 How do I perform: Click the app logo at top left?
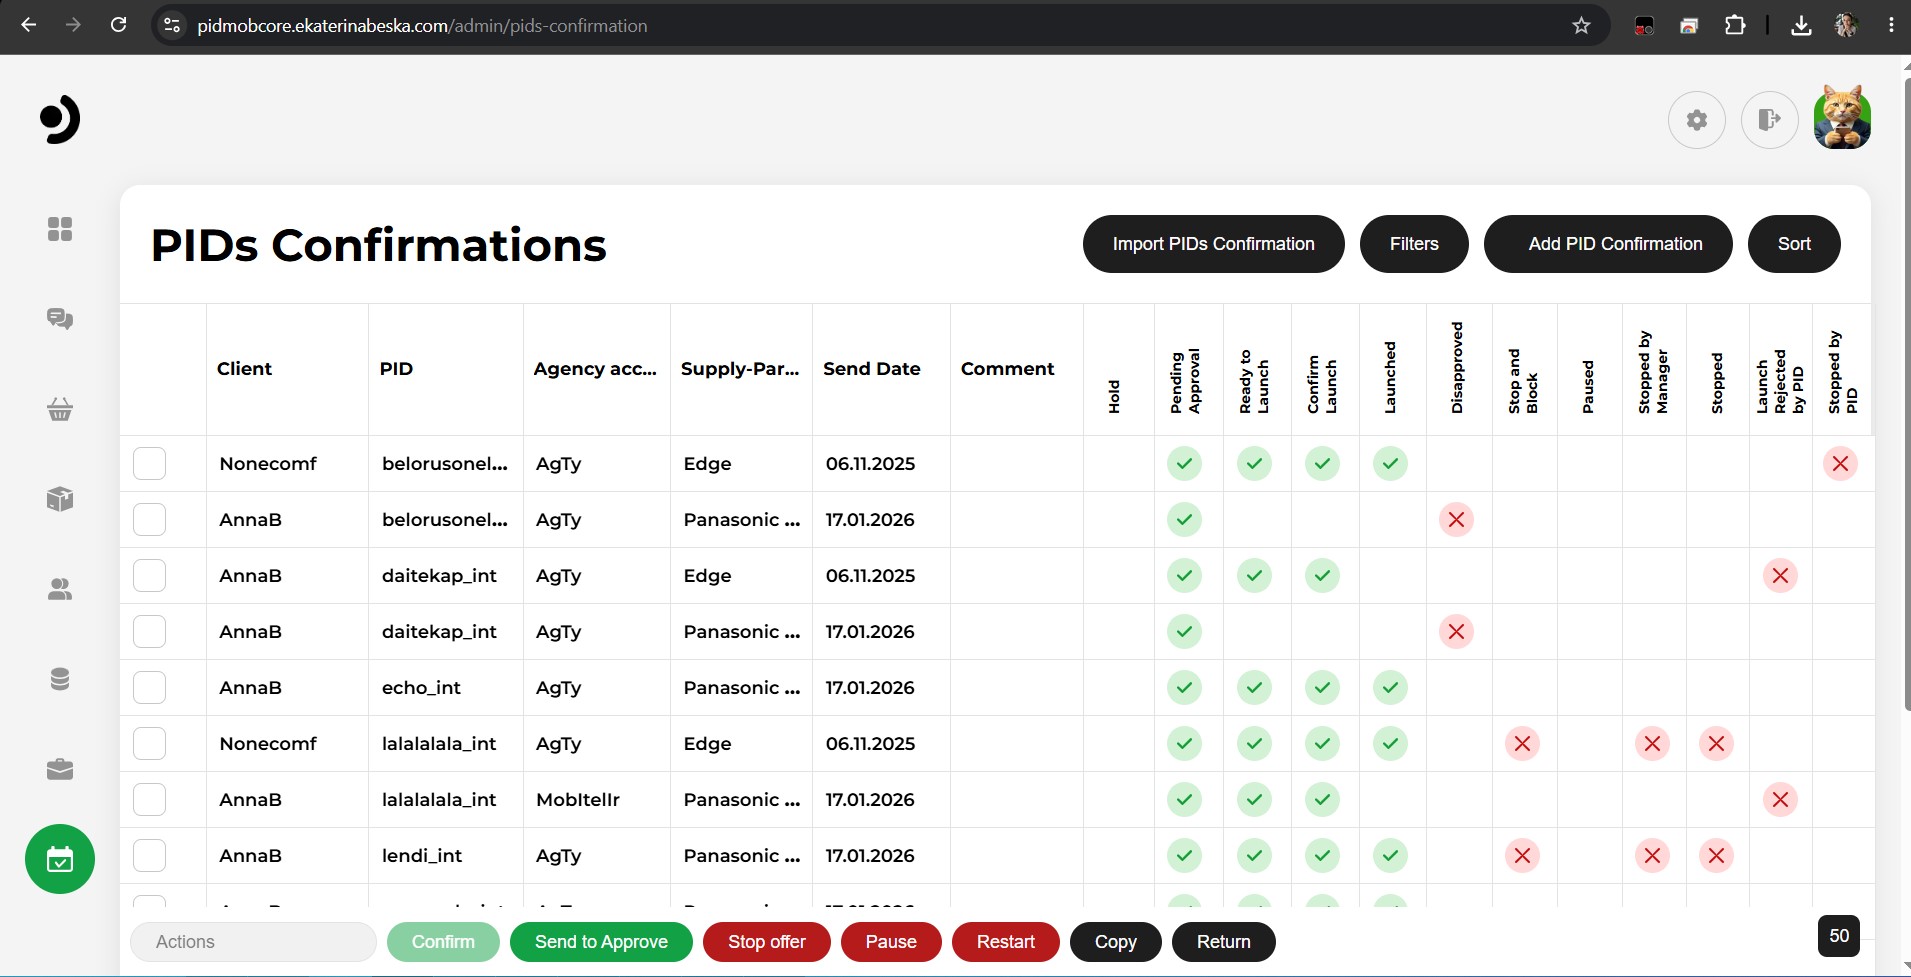[x=60, y=120]
